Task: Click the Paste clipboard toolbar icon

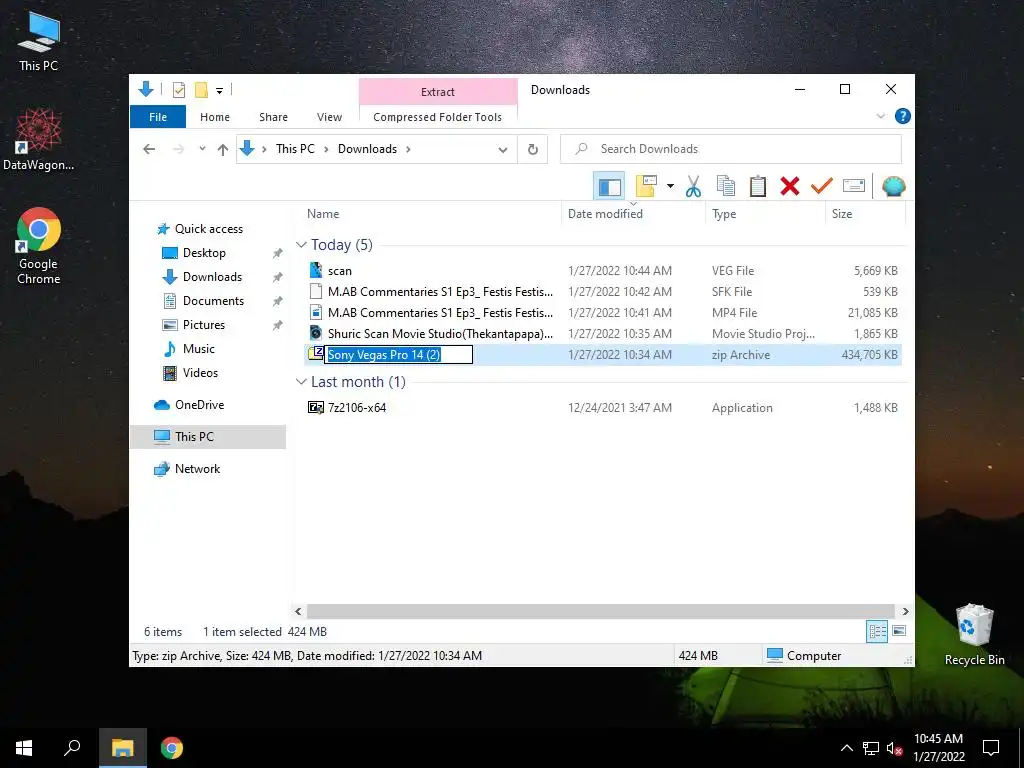Action: pos(758,186)
